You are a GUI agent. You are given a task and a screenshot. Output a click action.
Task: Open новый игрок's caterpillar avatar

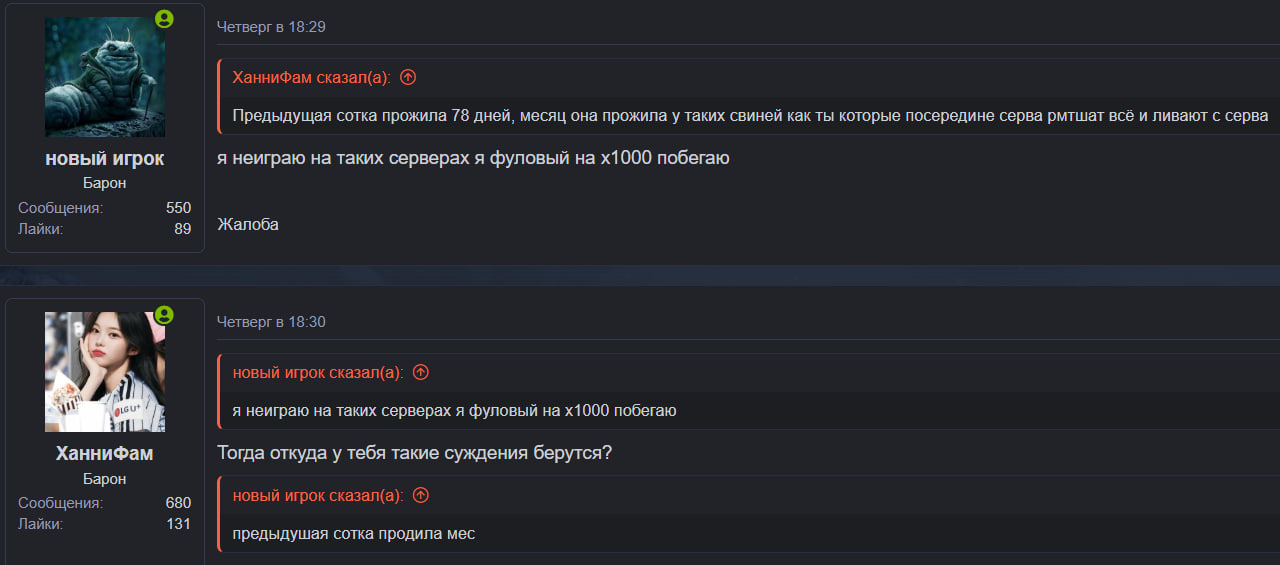(105, 77)
